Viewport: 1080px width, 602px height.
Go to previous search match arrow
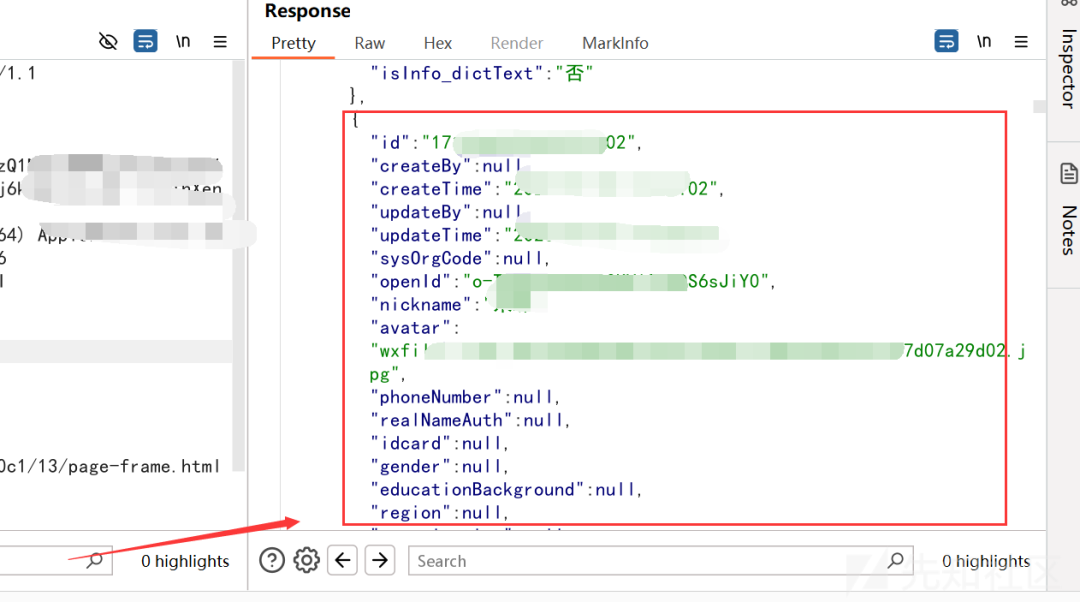point(342,560)
